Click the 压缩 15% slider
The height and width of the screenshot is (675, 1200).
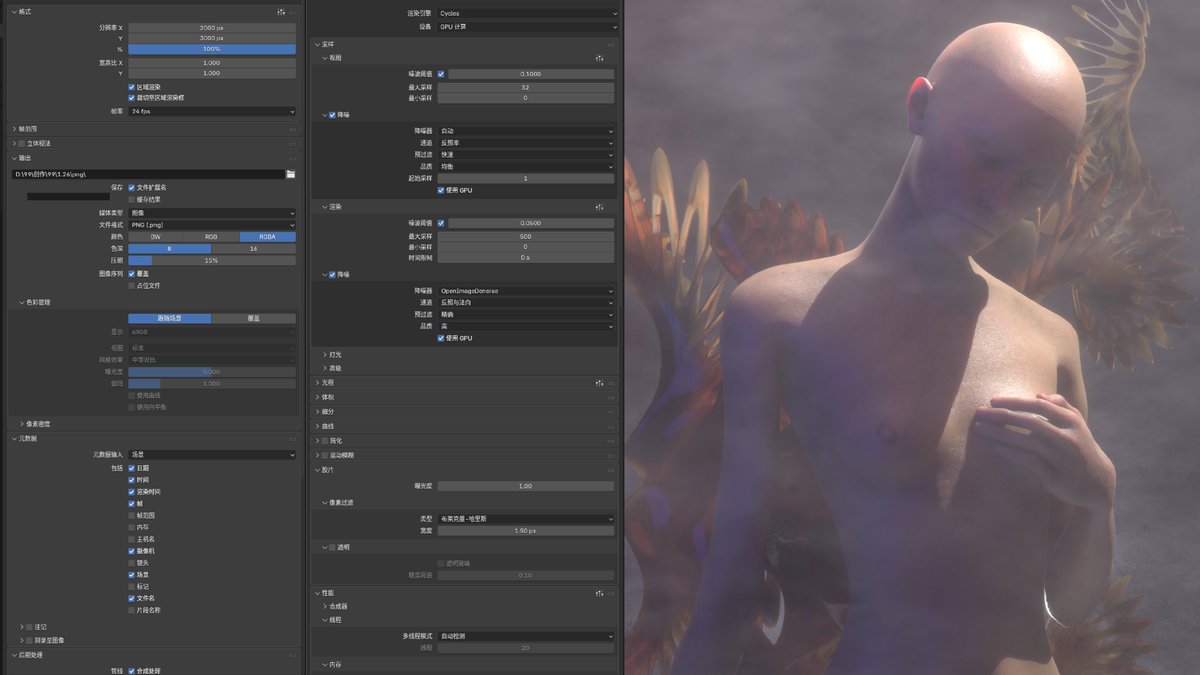[x=212, y=260]
